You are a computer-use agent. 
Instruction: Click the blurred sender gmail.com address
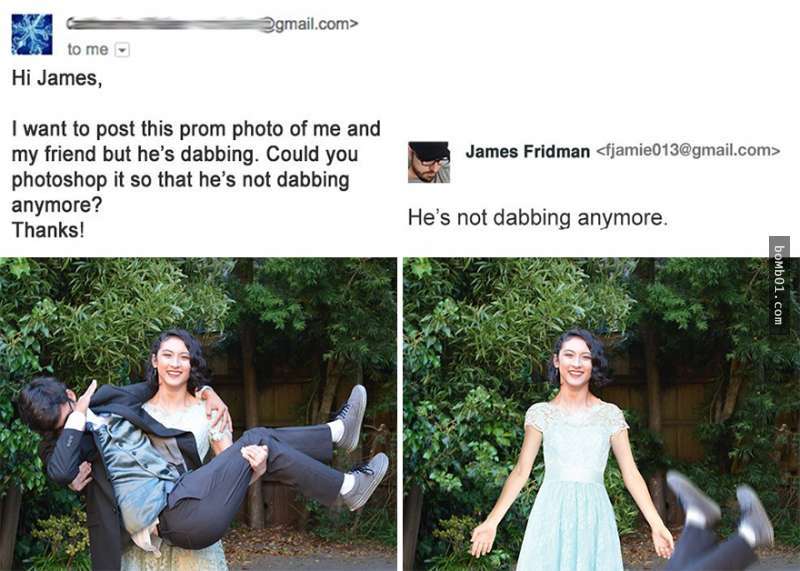point(212,24)
